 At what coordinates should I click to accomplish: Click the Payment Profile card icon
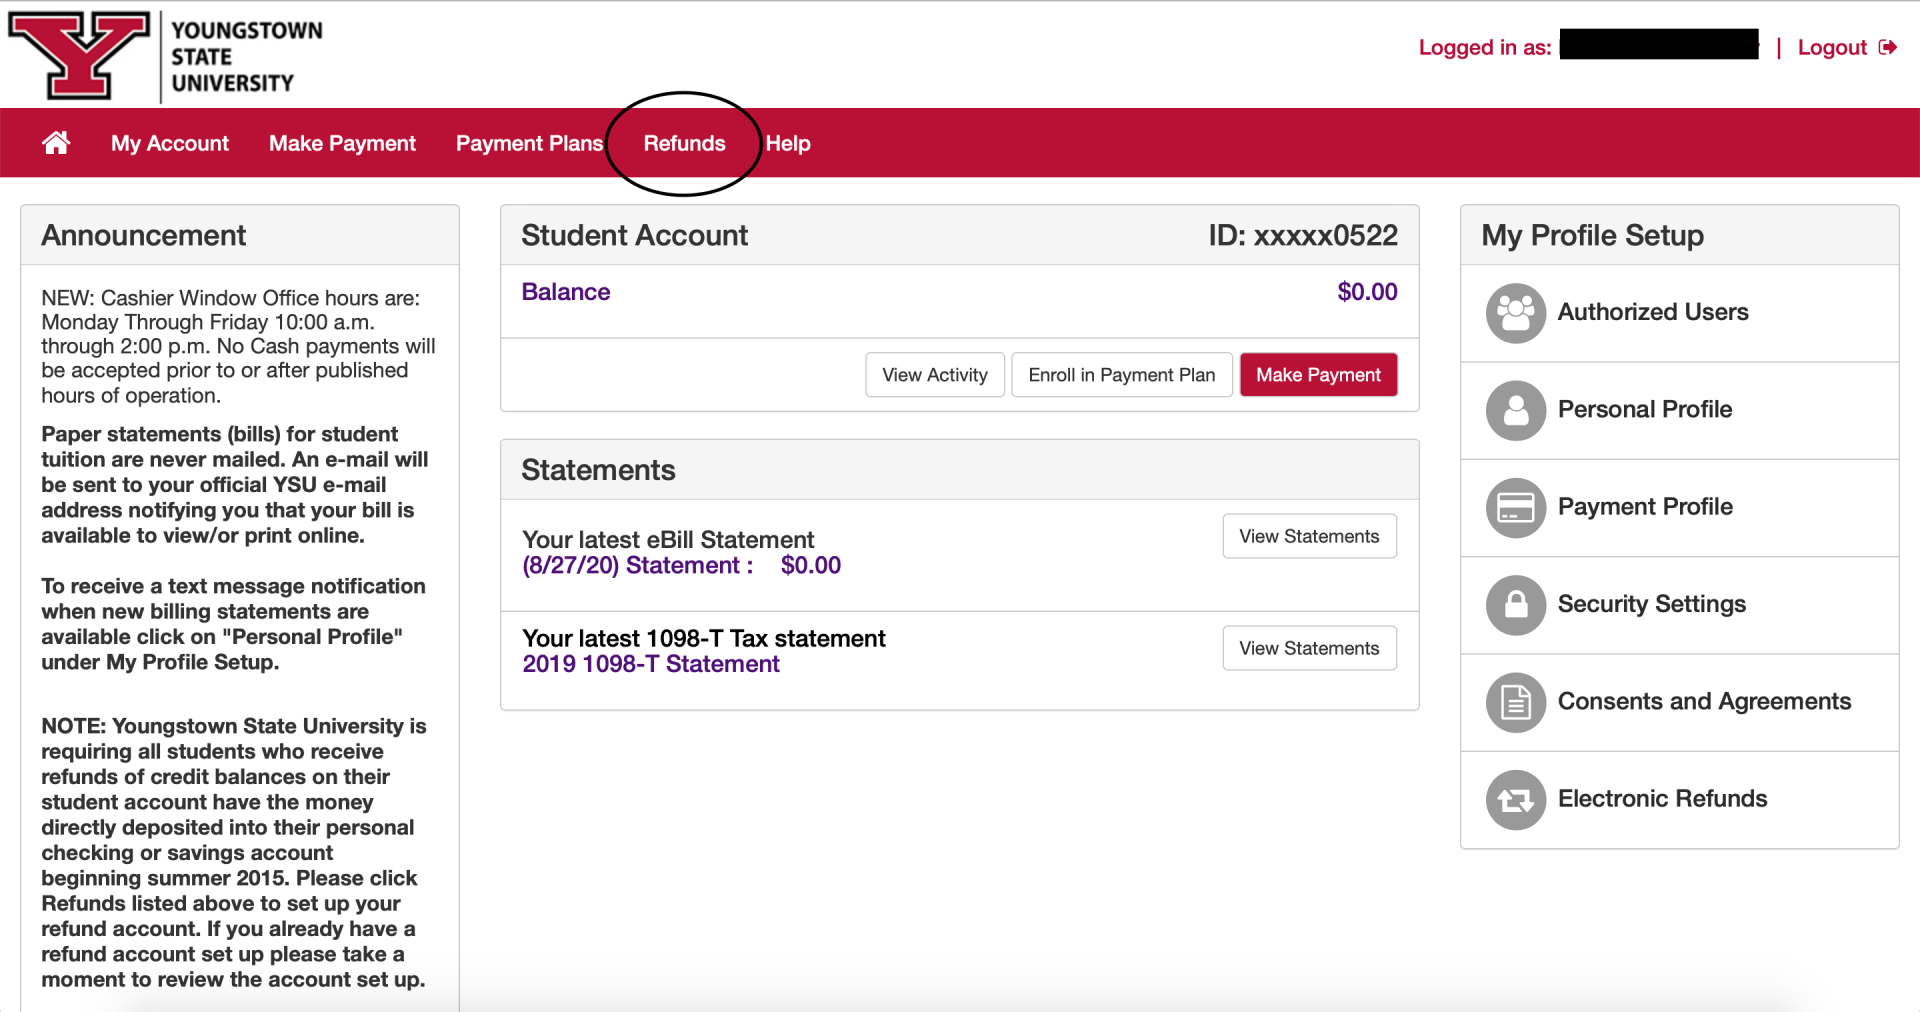pyautogui.click(x=1515, y=508)
